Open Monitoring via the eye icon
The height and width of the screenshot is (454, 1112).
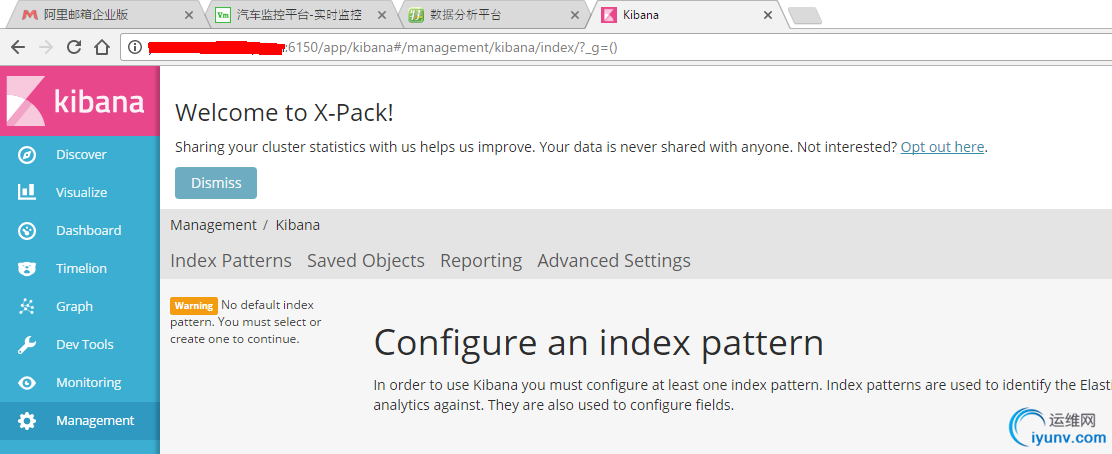pyautogui.click(x=27, y=383)
